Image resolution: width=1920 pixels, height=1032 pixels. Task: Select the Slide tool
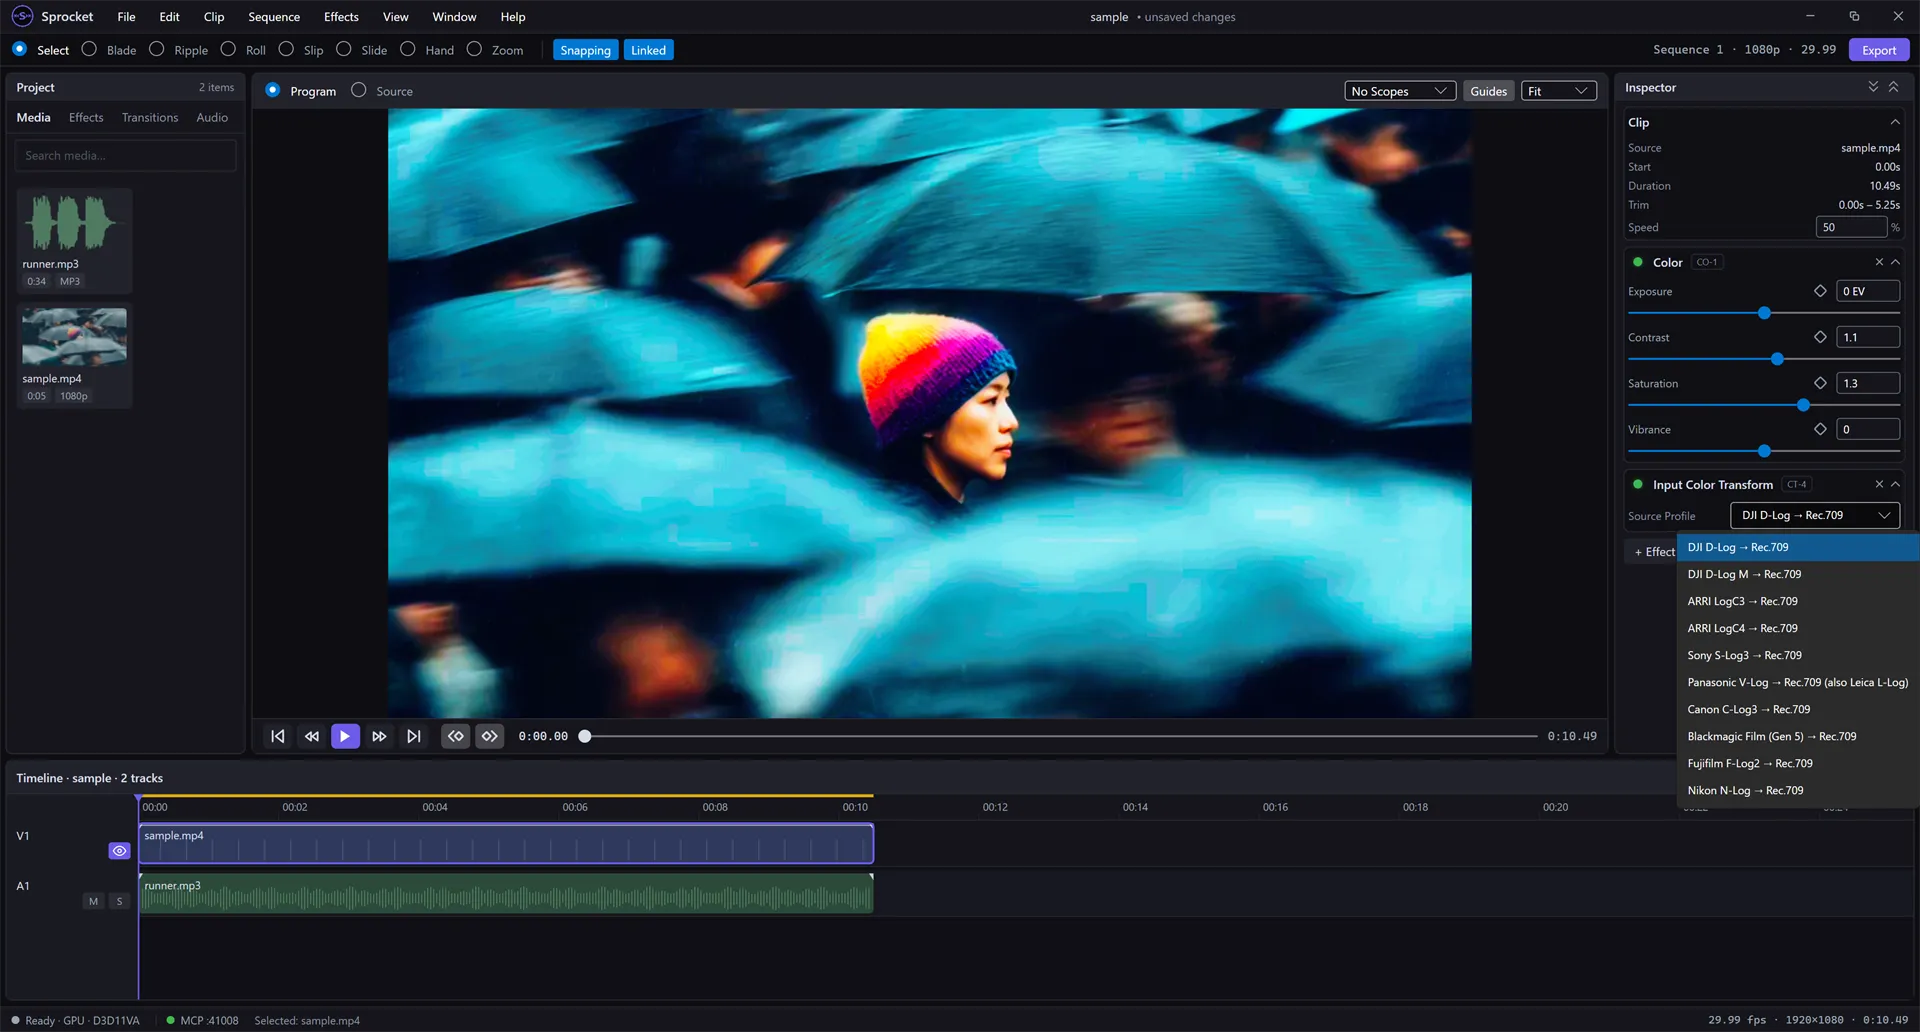coord(363,49)
